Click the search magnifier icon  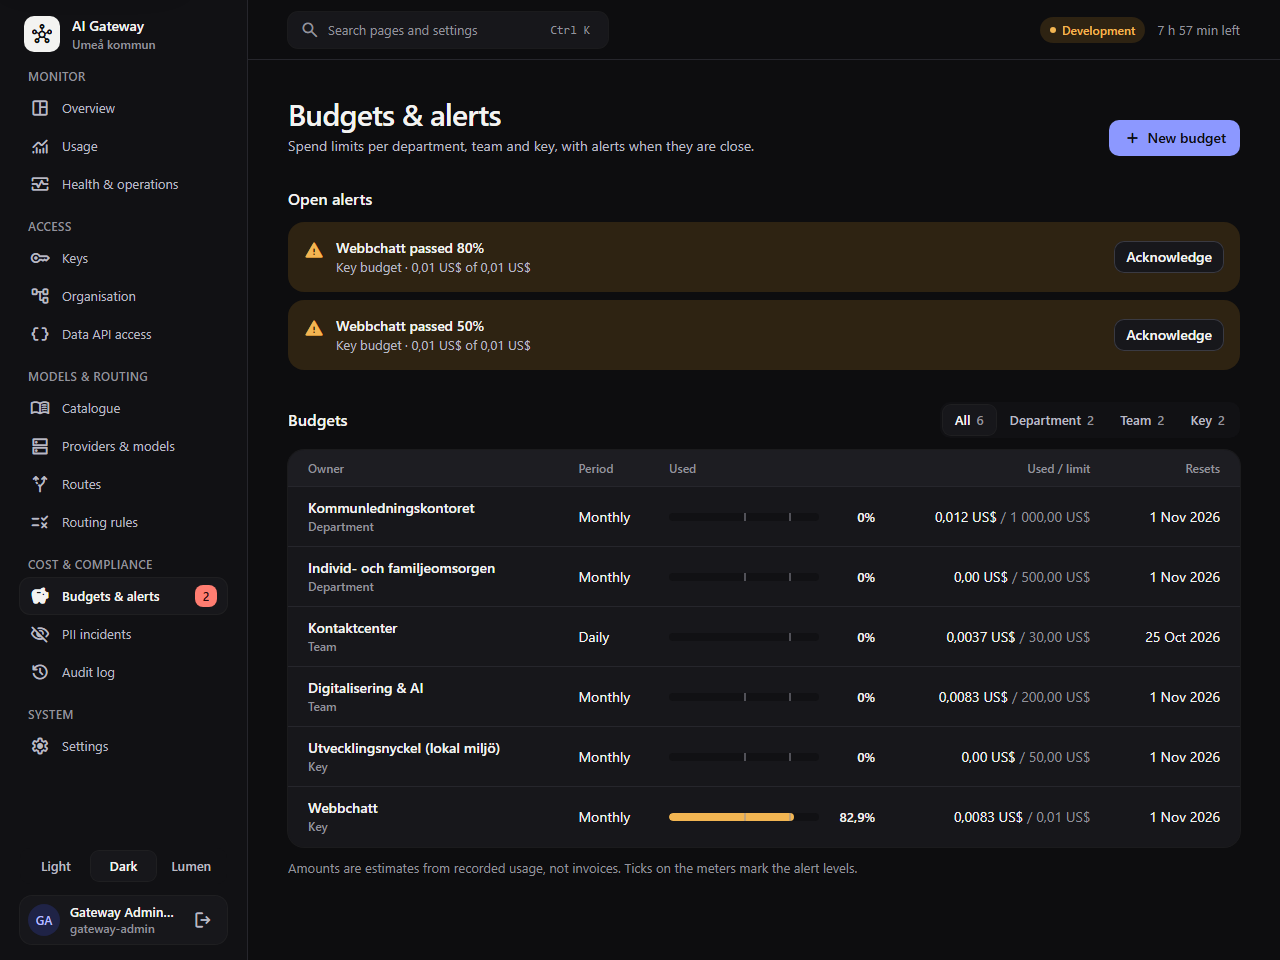tap(310, 30)
